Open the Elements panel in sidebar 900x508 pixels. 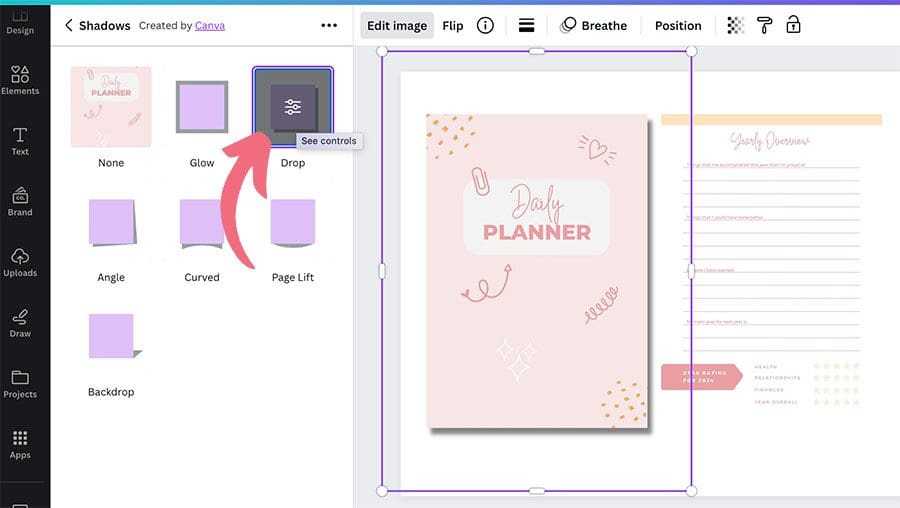pos(20,80)
